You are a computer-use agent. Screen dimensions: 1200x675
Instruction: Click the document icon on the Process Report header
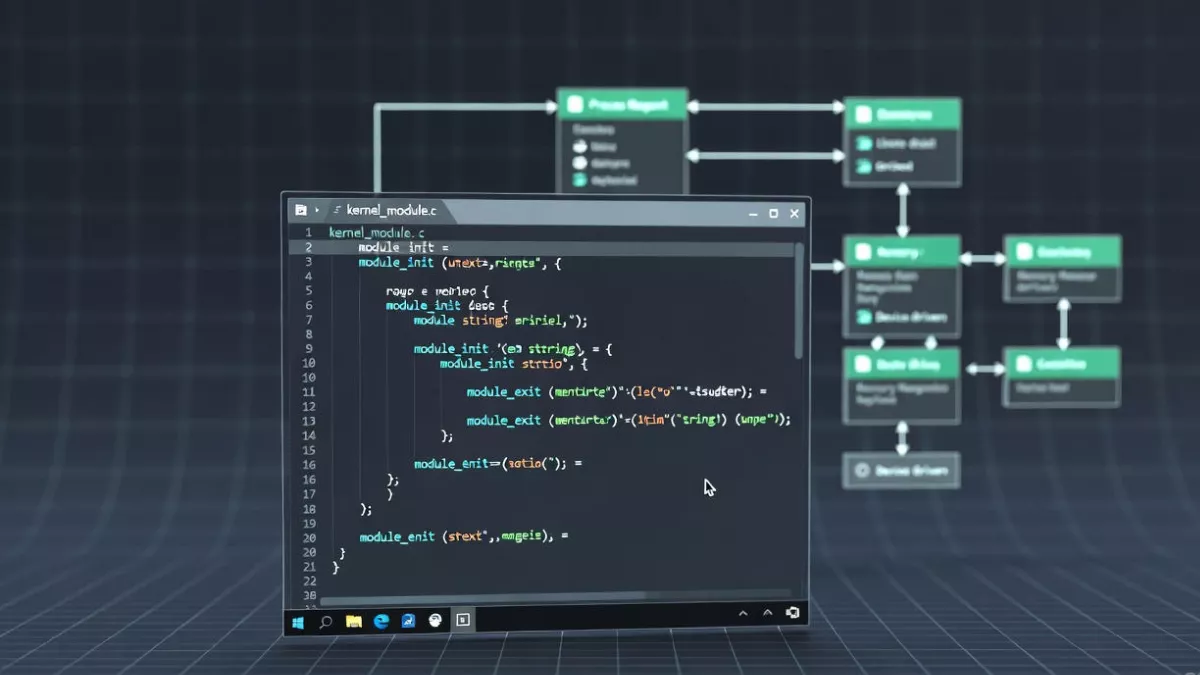point(577,103)
